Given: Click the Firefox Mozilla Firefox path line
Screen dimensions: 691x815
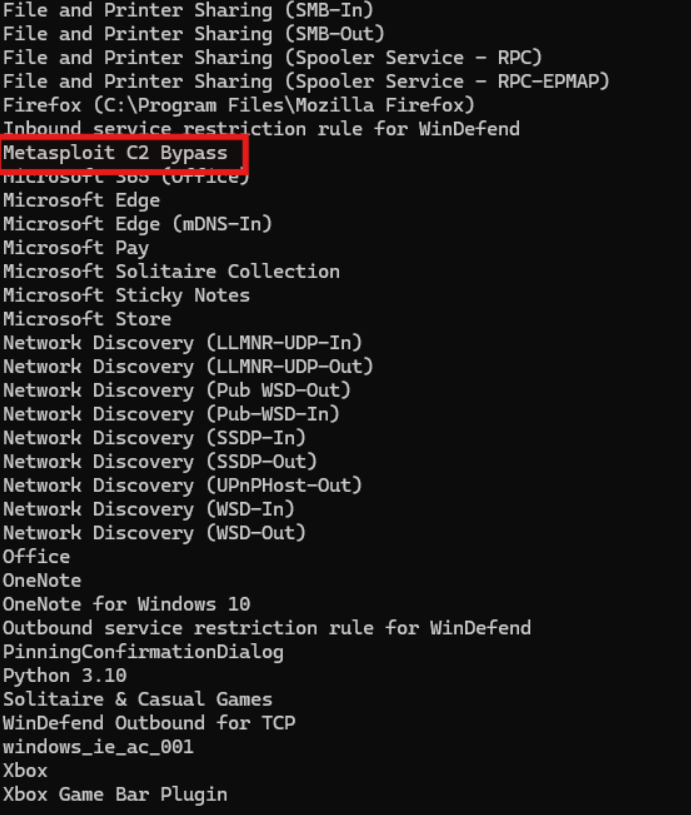Looking at the screenshot, I should [239, 105].
